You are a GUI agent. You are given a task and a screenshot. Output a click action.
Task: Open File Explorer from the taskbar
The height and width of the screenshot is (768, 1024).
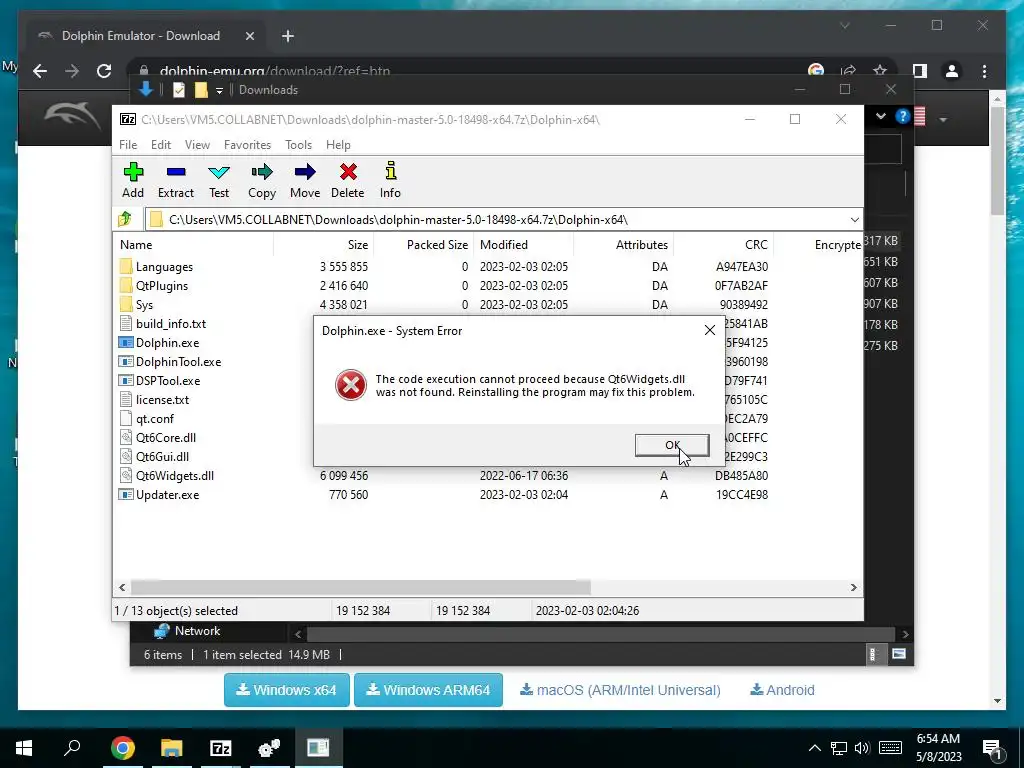click(171, 748)
